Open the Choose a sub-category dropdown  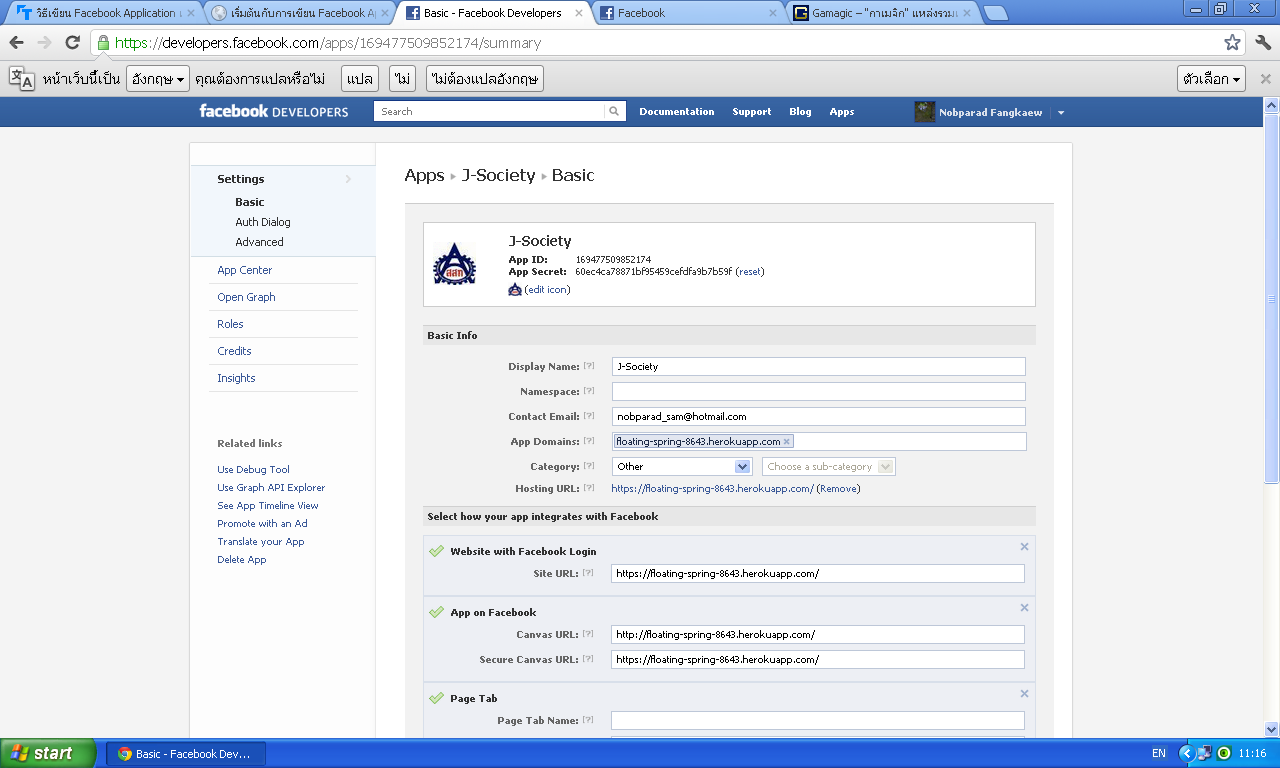828,466
